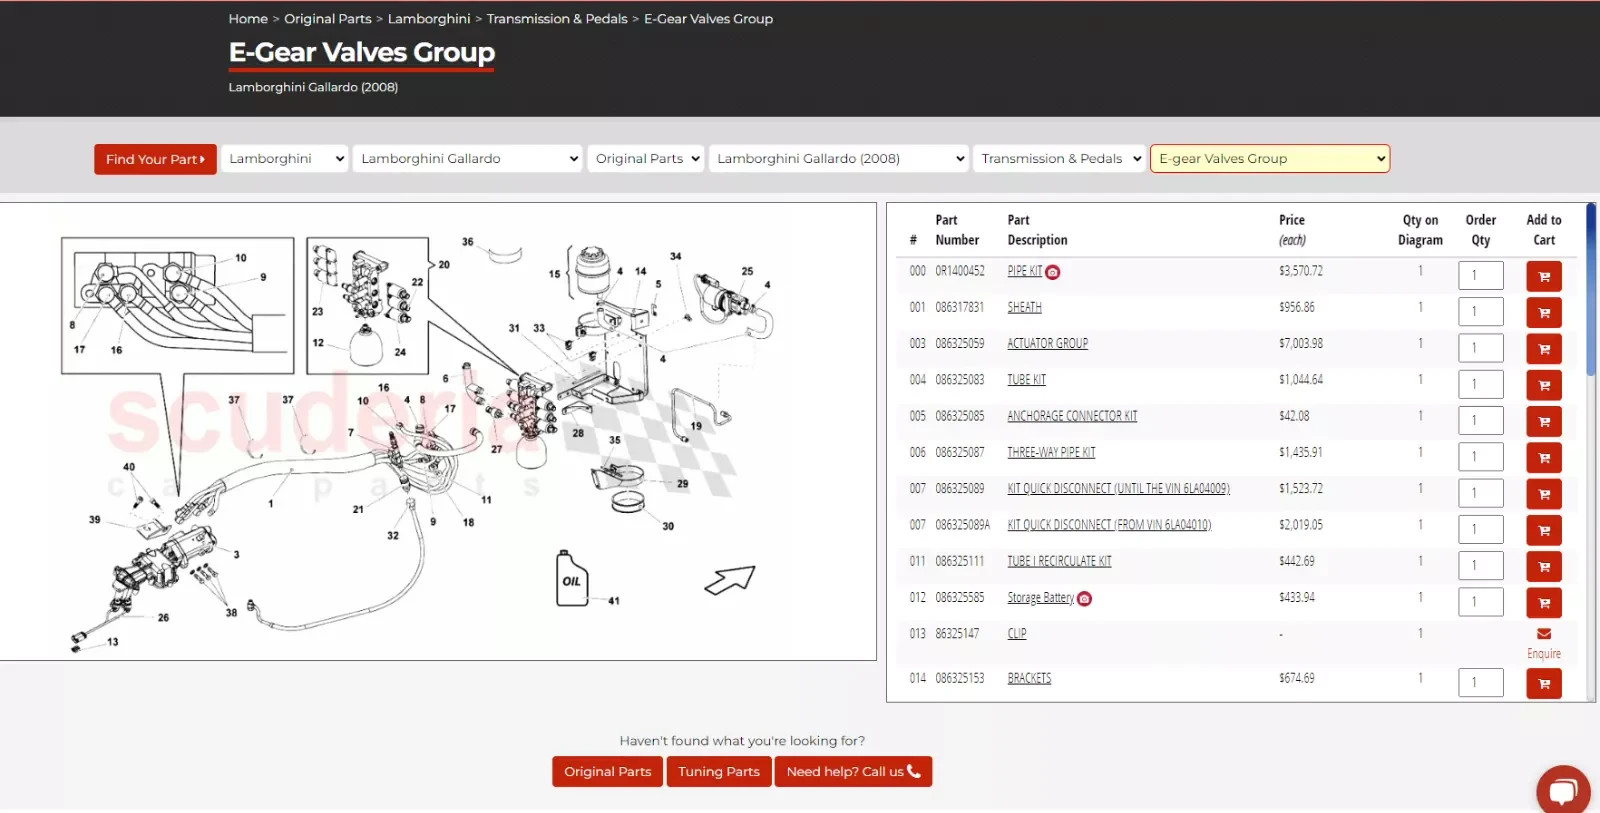
Task: Click the Enquire envelope icon for CLIP
Action: tap(1544, 634)
